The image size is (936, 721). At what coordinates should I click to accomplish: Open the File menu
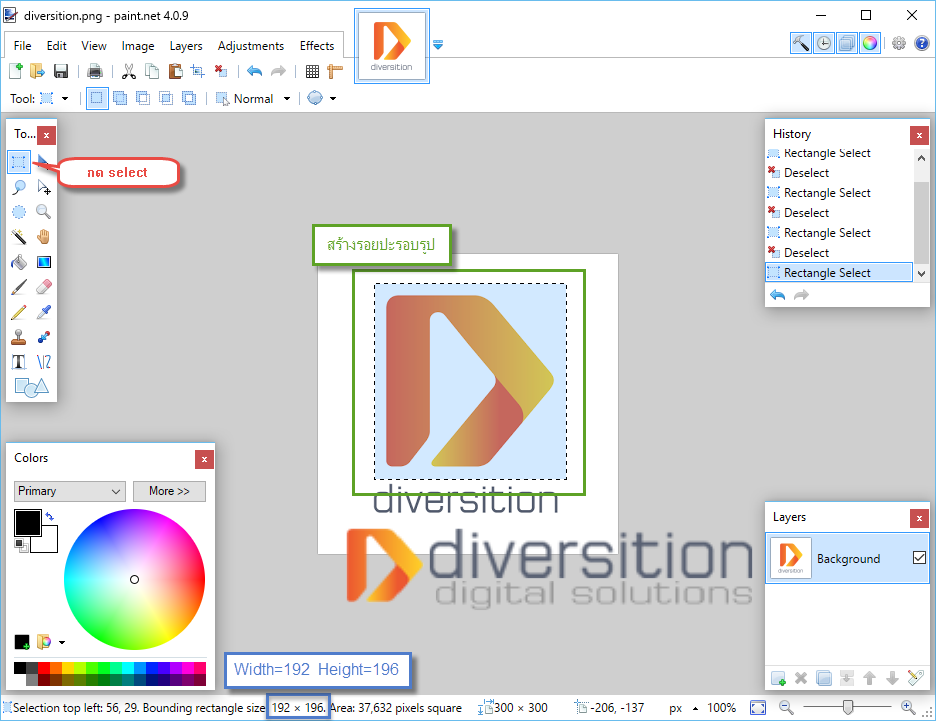coord(23,46)
